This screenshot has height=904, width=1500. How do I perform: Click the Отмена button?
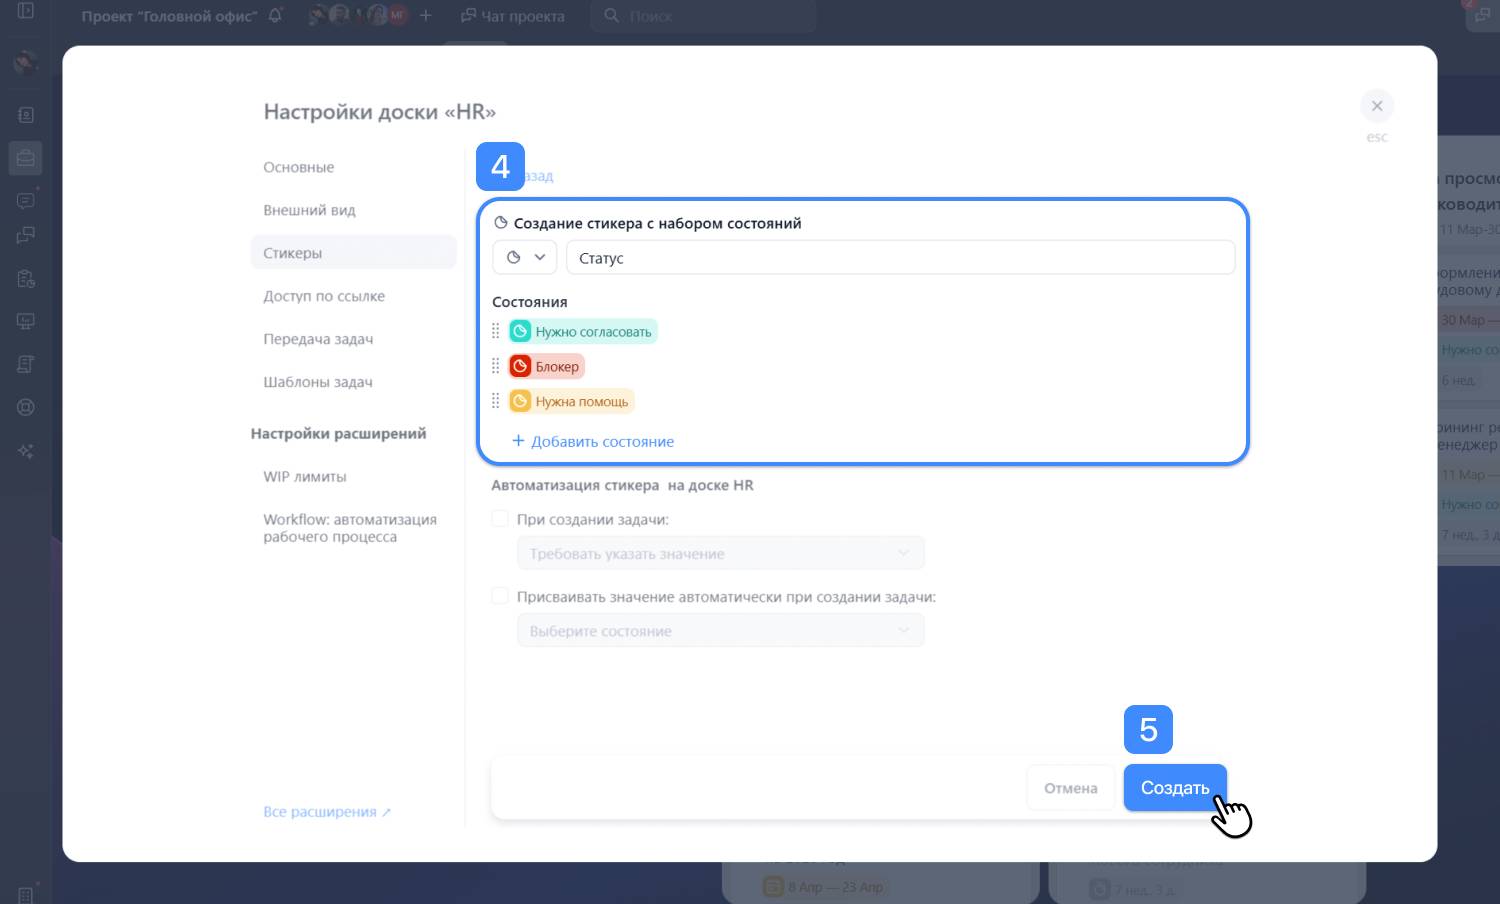(x=1070, y=788)
